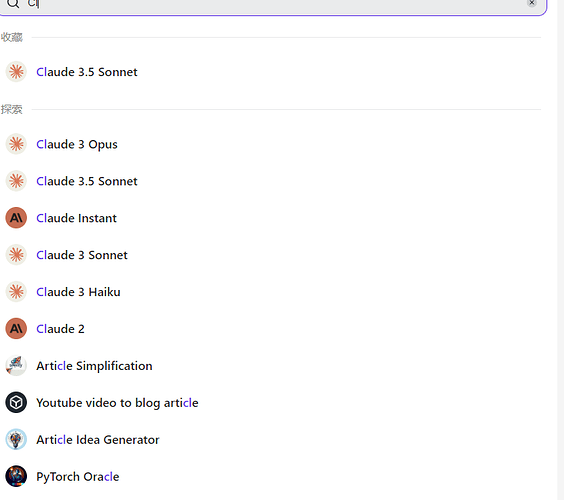
Task: Click the Article Simplification avatar
Action: coord(16,365)
